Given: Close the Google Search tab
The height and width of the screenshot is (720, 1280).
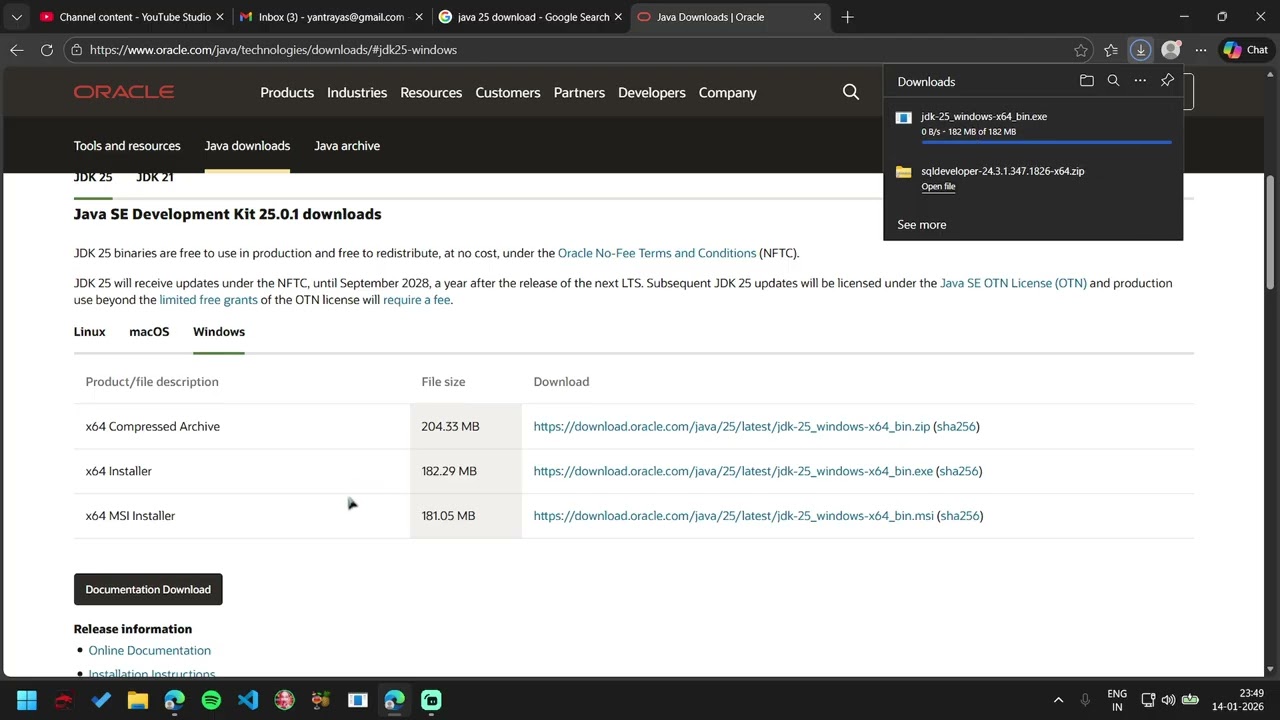Looking at the screenshot, I should click(618, 17).
